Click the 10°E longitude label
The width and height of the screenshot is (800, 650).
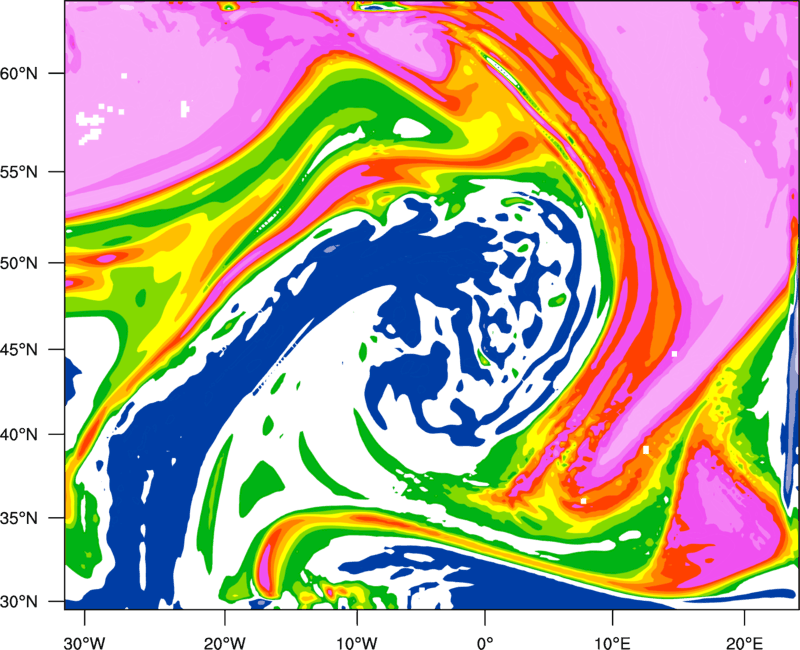[612, 643]
